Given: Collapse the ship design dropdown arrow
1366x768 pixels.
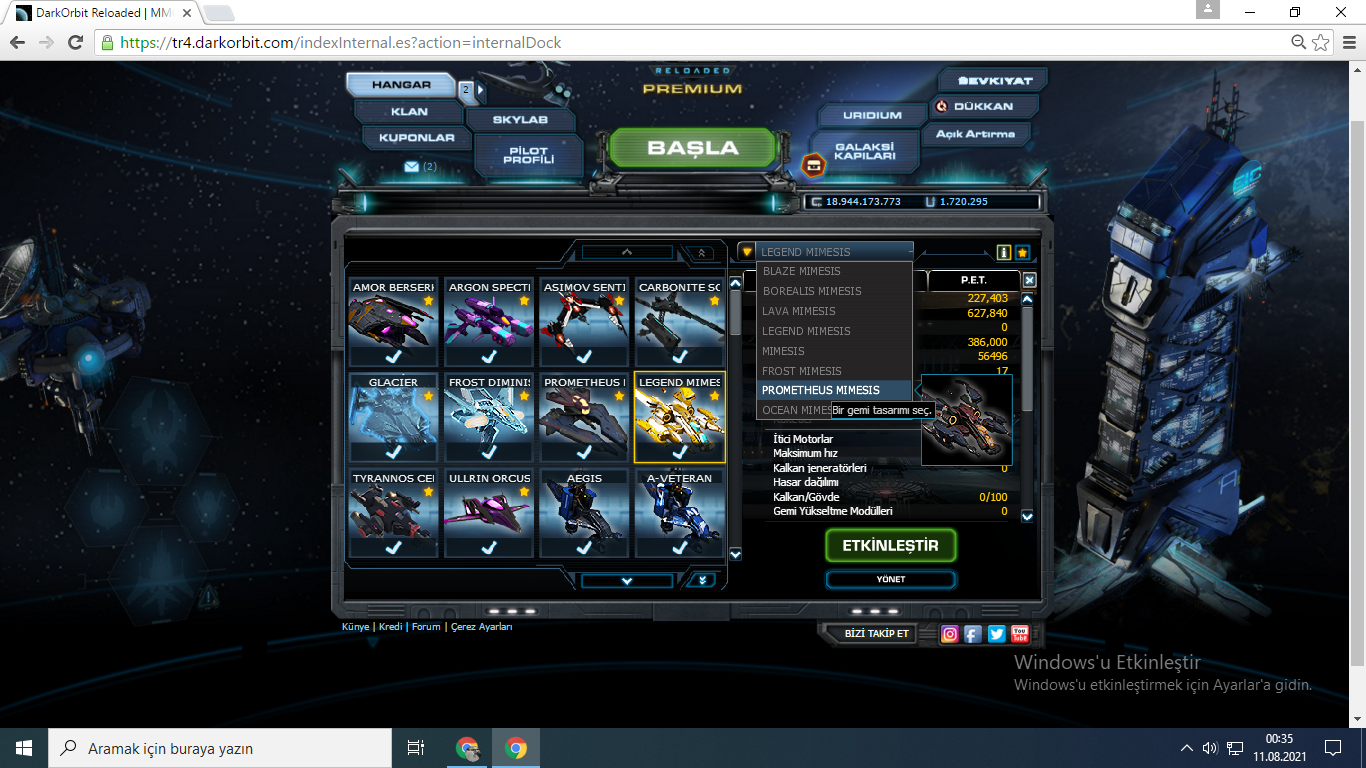Looking at the screenshot, I should (x=746, y=252).
